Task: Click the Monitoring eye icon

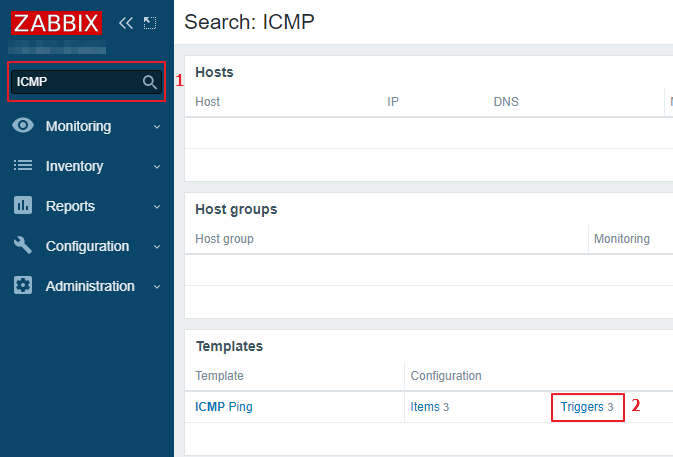Action: pyautogui.click(x=23, y=126)
